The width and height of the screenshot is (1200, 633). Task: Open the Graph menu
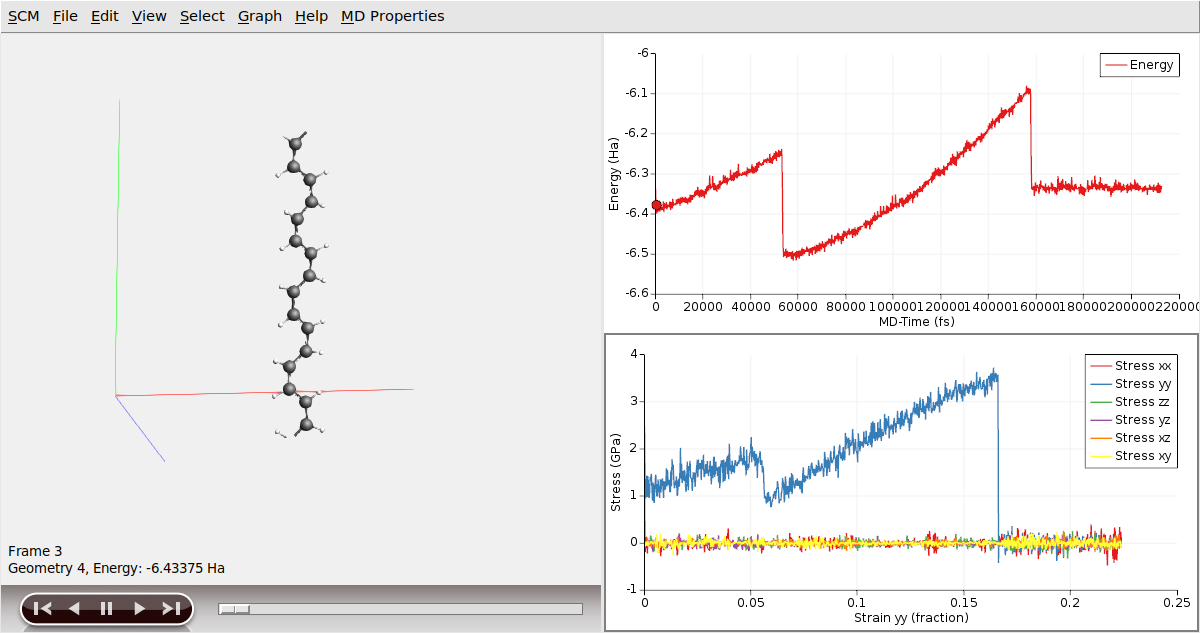point(260,16)
